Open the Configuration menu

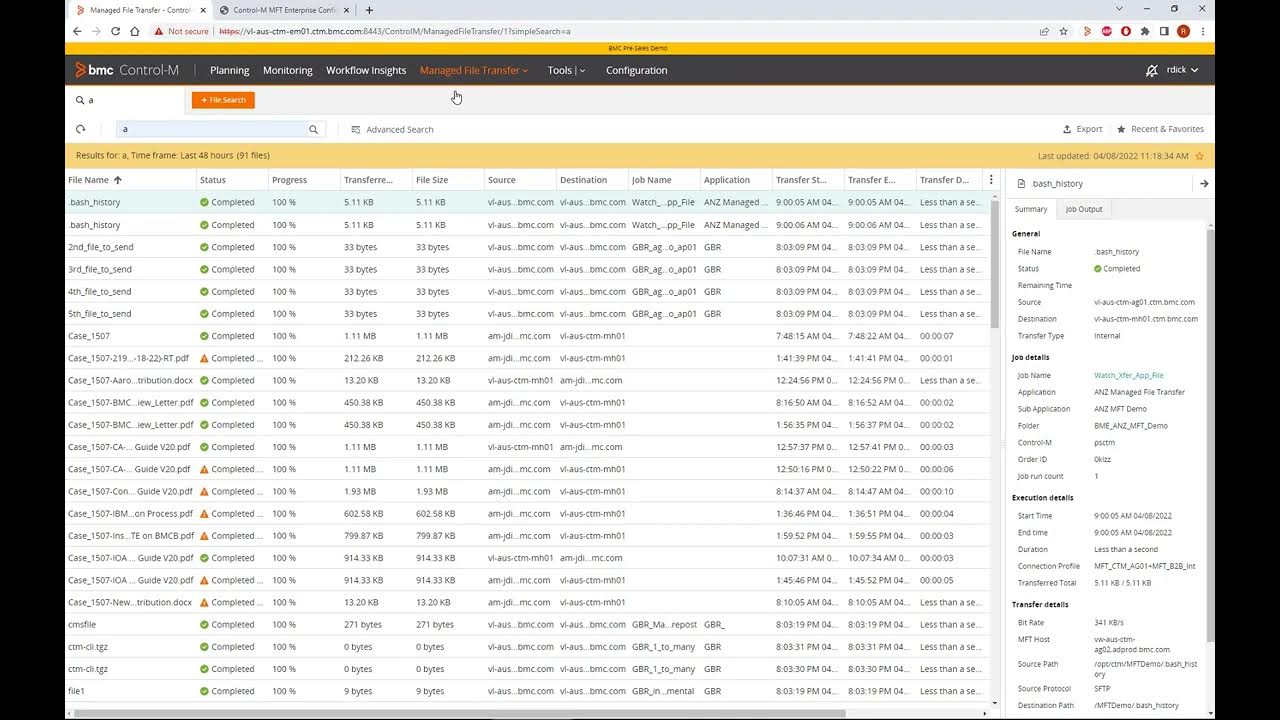coord(636,70)
